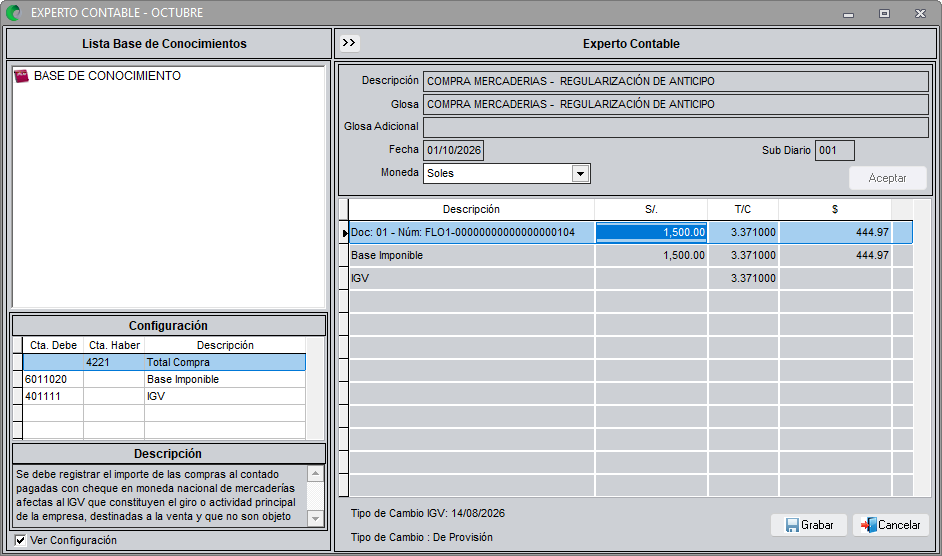
Task: Click the Tipo de Cambio IGV: 14/08/2026 text
Action: coord(428,513)
